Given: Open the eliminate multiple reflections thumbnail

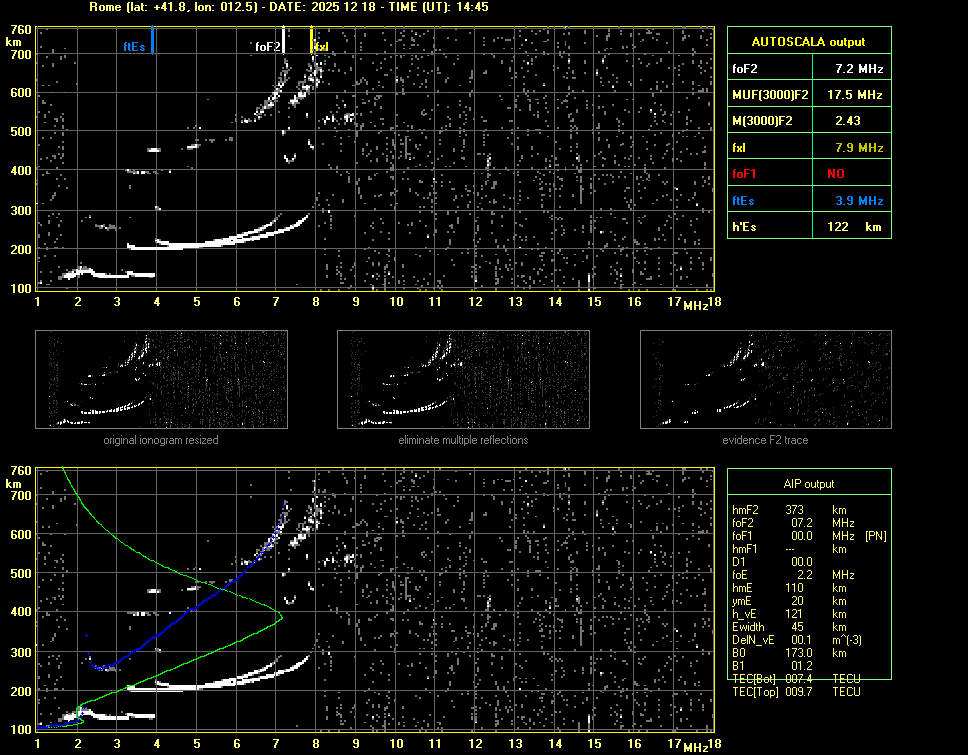Looking at the screenshot, I should pyautogui.click(x=463, y=379).
